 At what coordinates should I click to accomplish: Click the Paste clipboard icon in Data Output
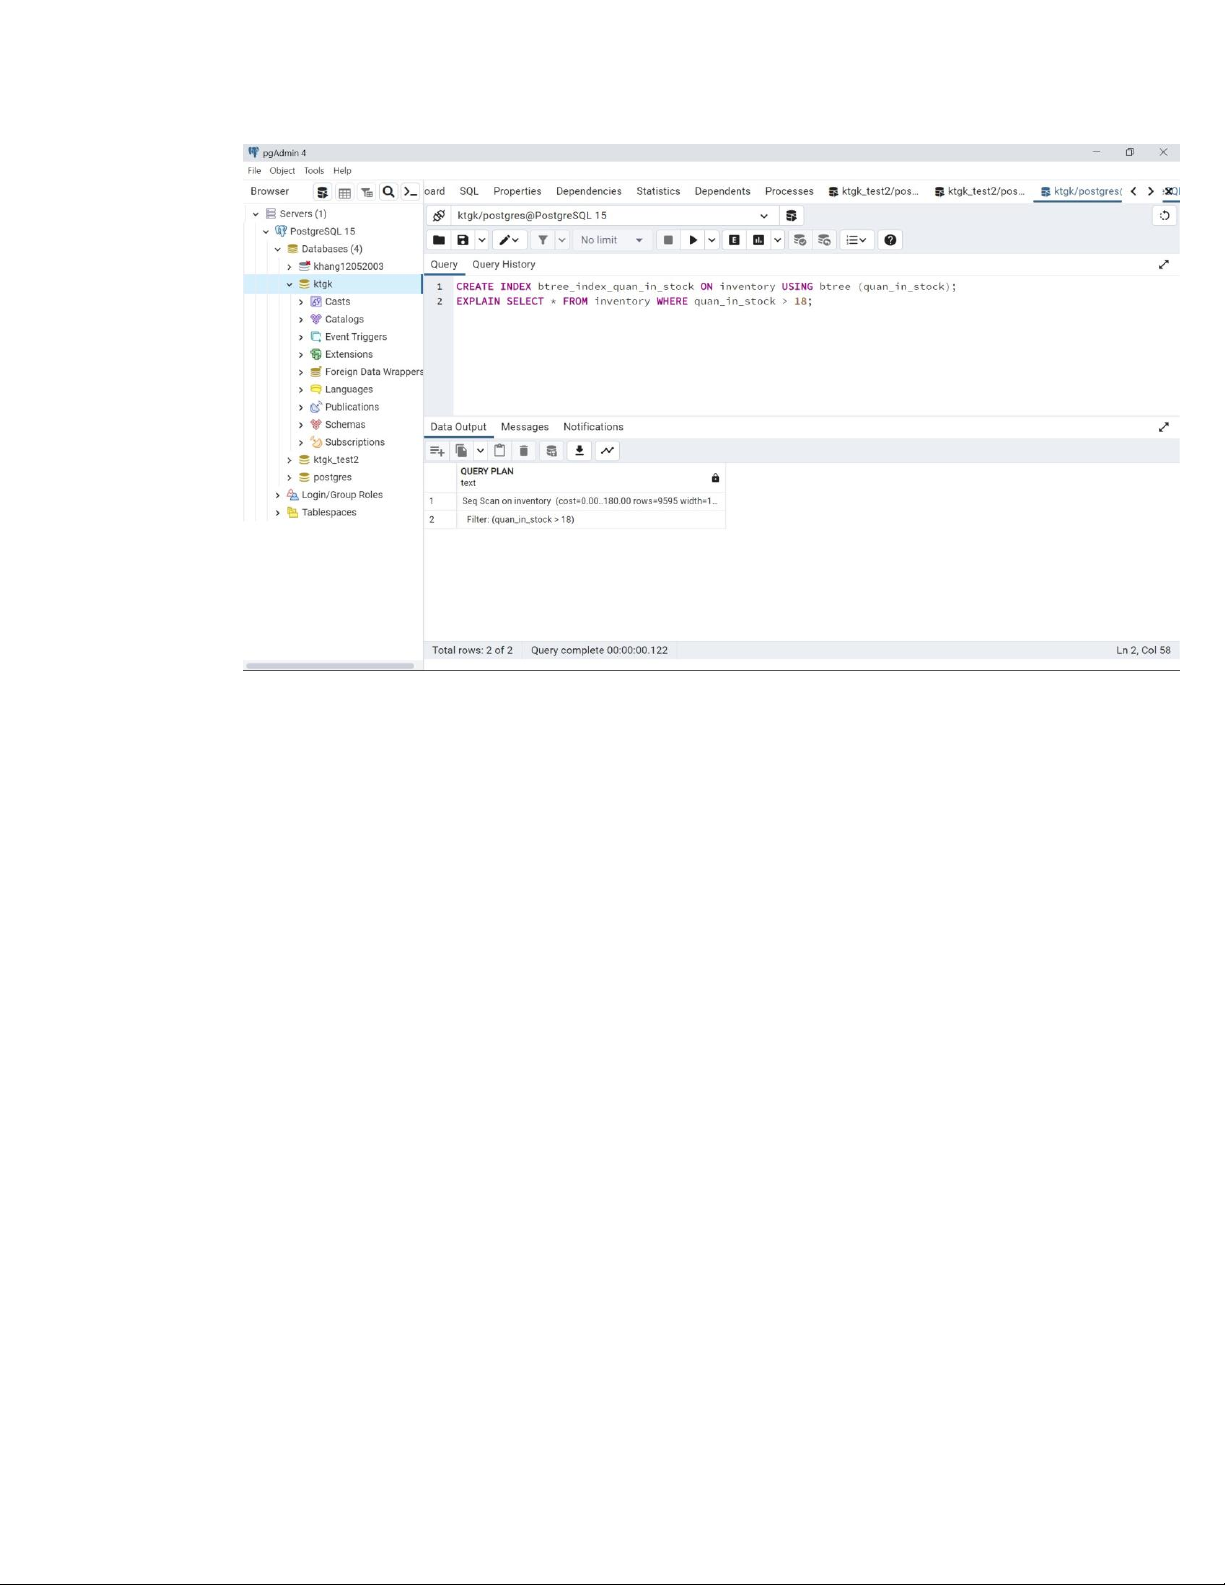(x=500, y=451)
